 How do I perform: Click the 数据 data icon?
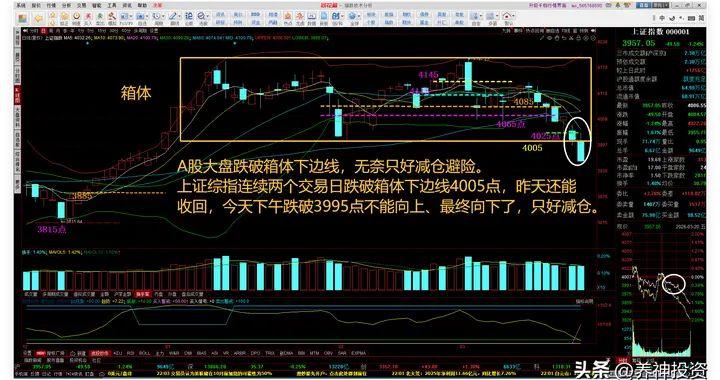point(311,18)
